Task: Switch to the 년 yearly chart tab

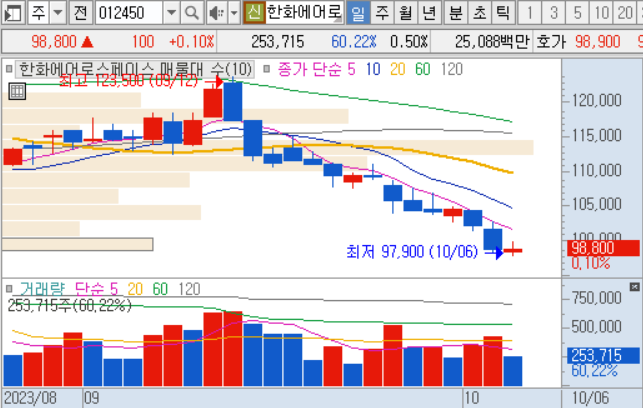Action: pos(429,13)
